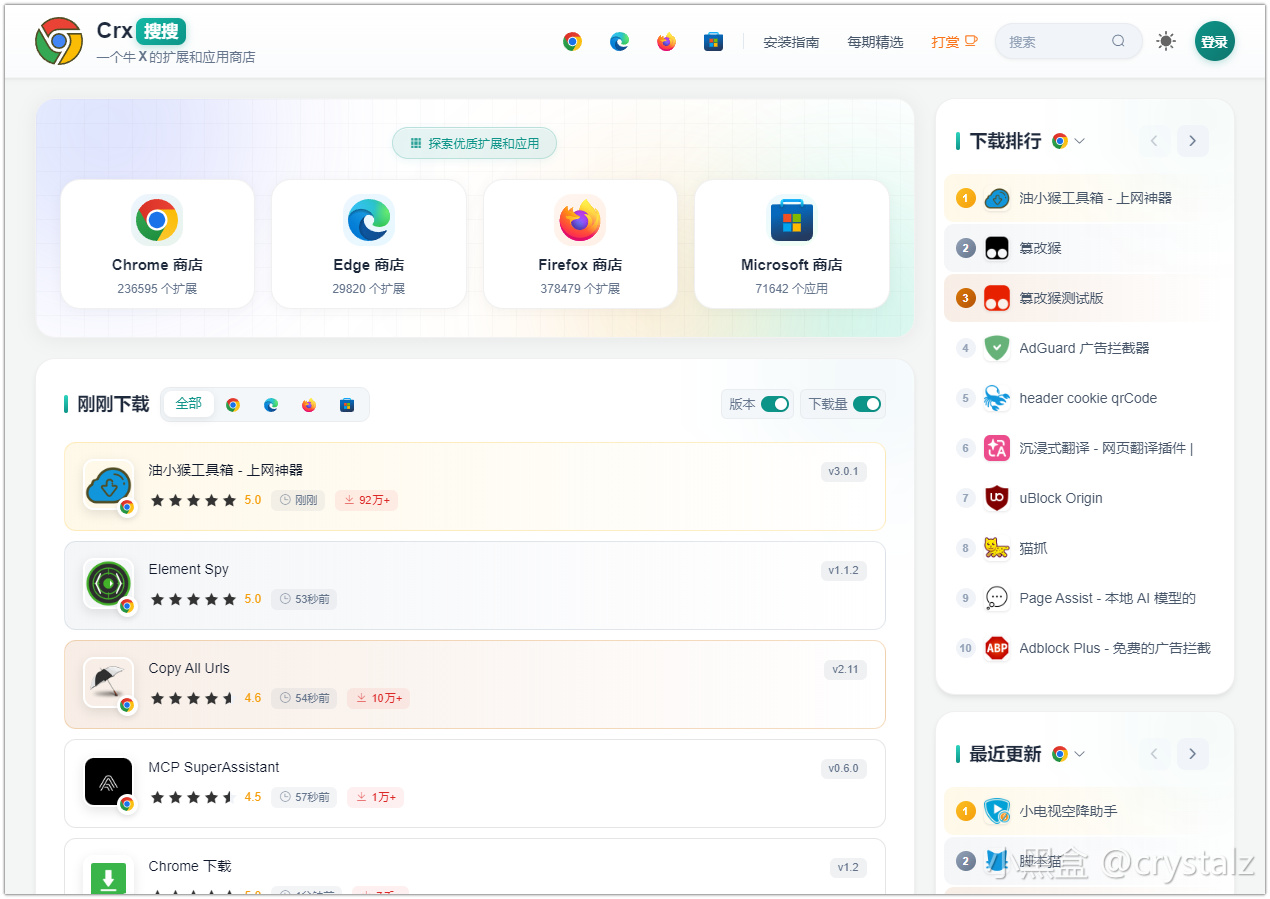Click the 打赏 link
This screenshot has width=1270, height=899.
[x=954, y=42]
